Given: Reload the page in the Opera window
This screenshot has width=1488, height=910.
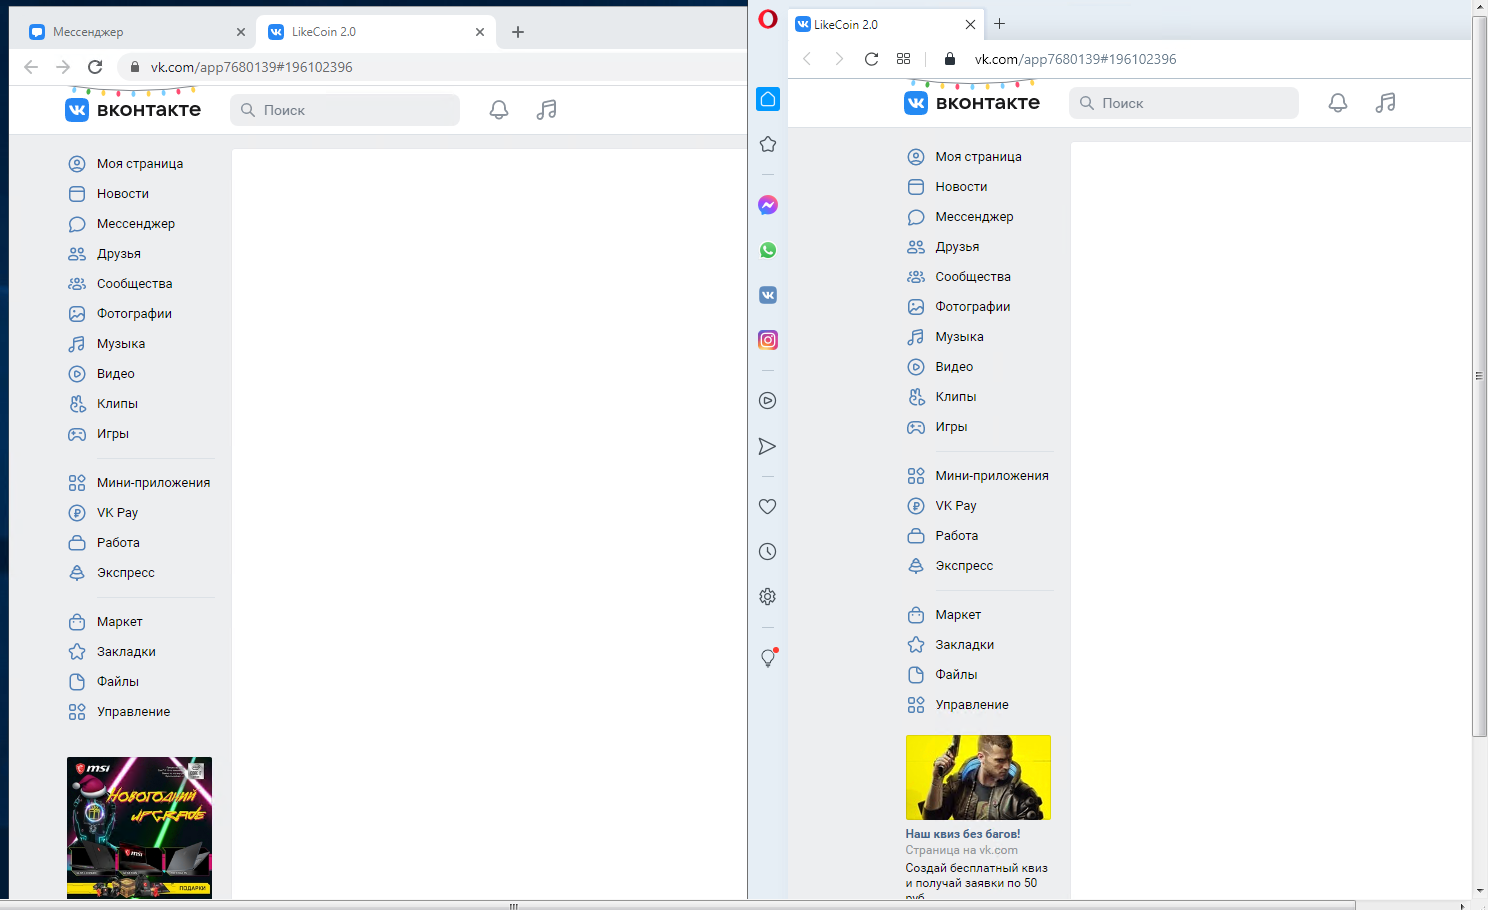Looking at the screenshot, I should [871, 59].
